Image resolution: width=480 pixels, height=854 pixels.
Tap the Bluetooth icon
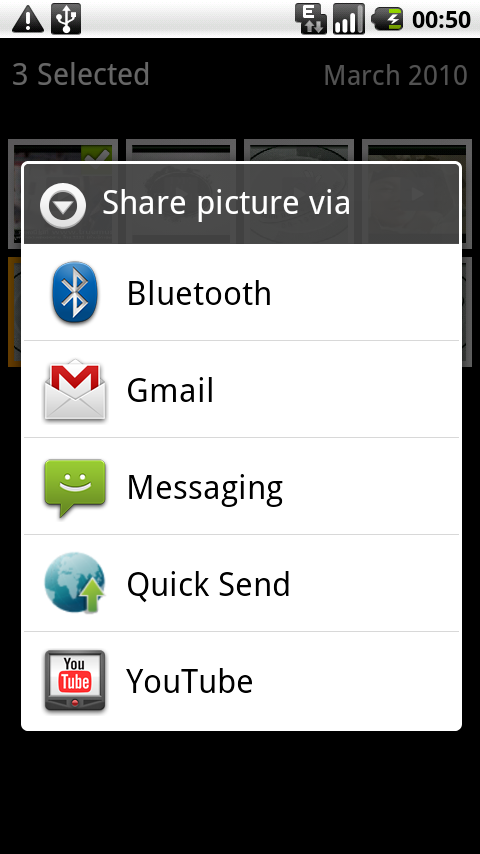coord(75,292)
